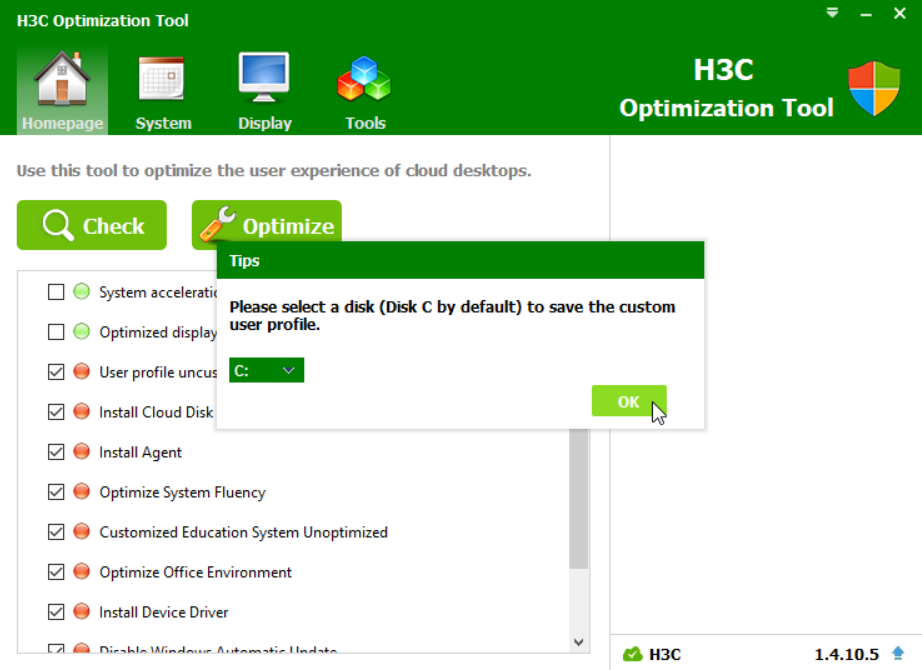Click the Check button
This screenshot has height=670, width=922.
coord(92,225)
